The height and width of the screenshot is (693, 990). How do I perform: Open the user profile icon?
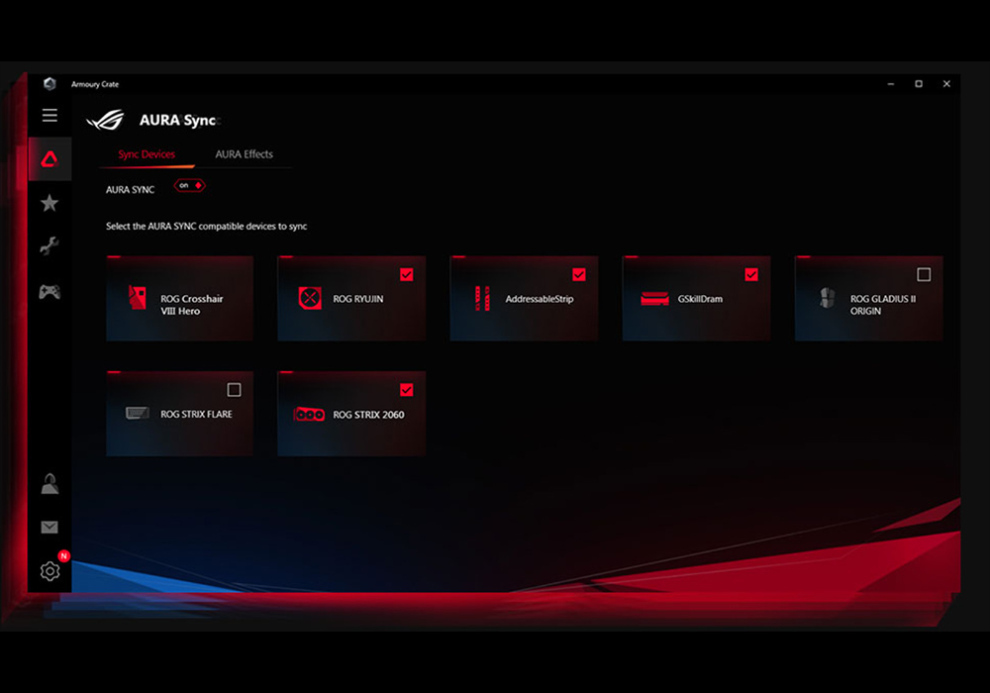point(50,483)
